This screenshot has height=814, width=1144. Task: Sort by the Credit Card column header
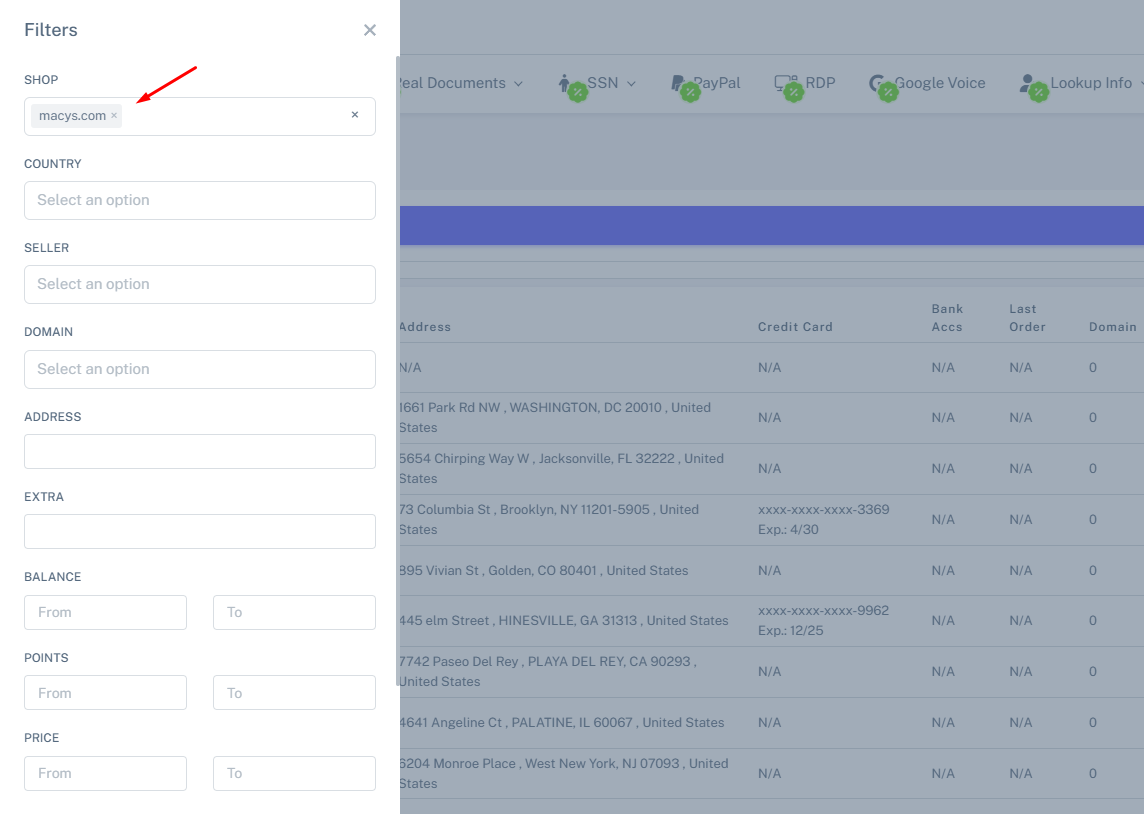(795, 327)
